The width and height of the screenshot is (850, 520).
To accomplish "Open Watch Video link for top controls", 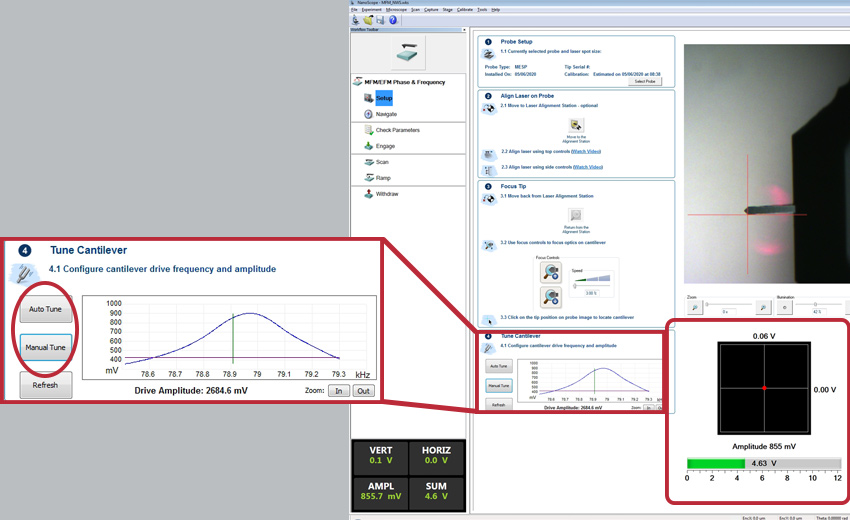I will tap(586, 151).
